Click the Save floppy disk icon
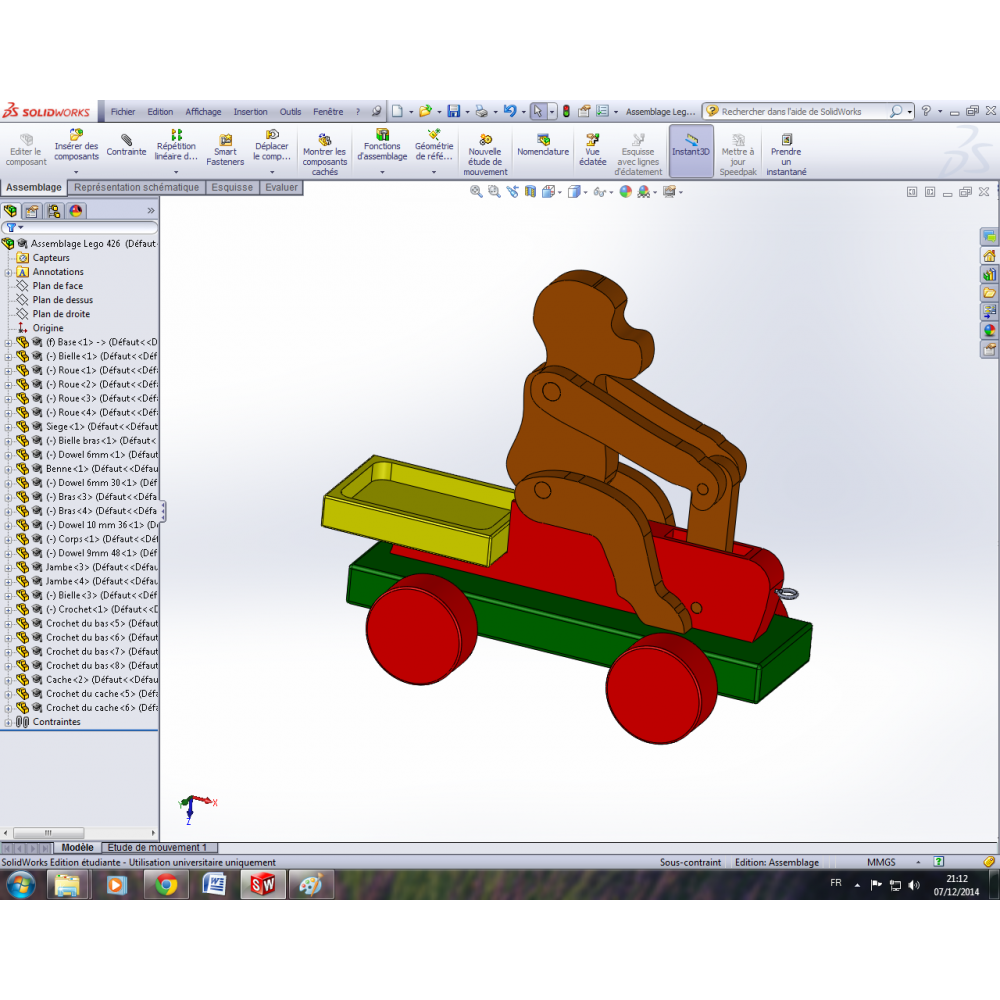Viewport: 1000px width, 1000px height. (x=454, y=112)
